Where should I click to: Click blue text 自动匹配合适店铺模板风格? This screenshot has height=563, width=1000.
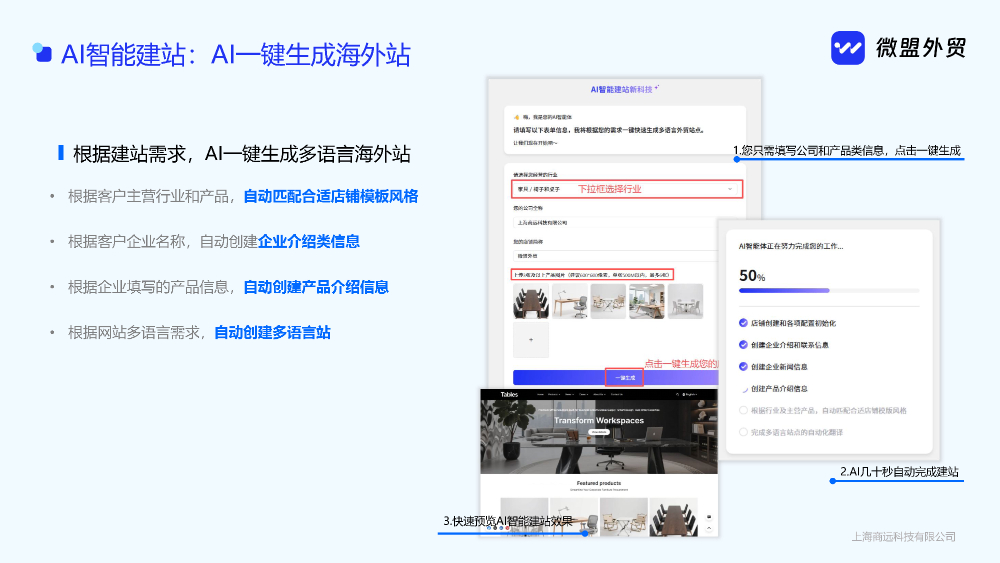coord(330,196)
